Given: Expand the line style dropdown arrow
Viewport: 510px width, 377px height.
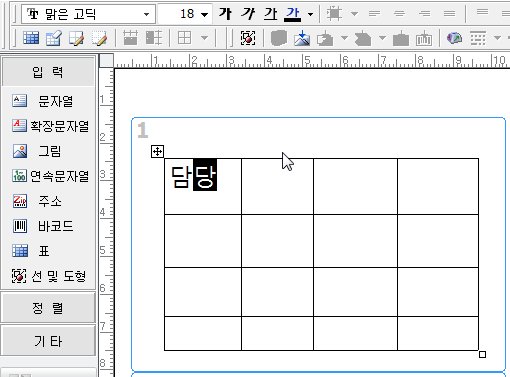Looking at the screenshot, I should click(x=497, y=38).
